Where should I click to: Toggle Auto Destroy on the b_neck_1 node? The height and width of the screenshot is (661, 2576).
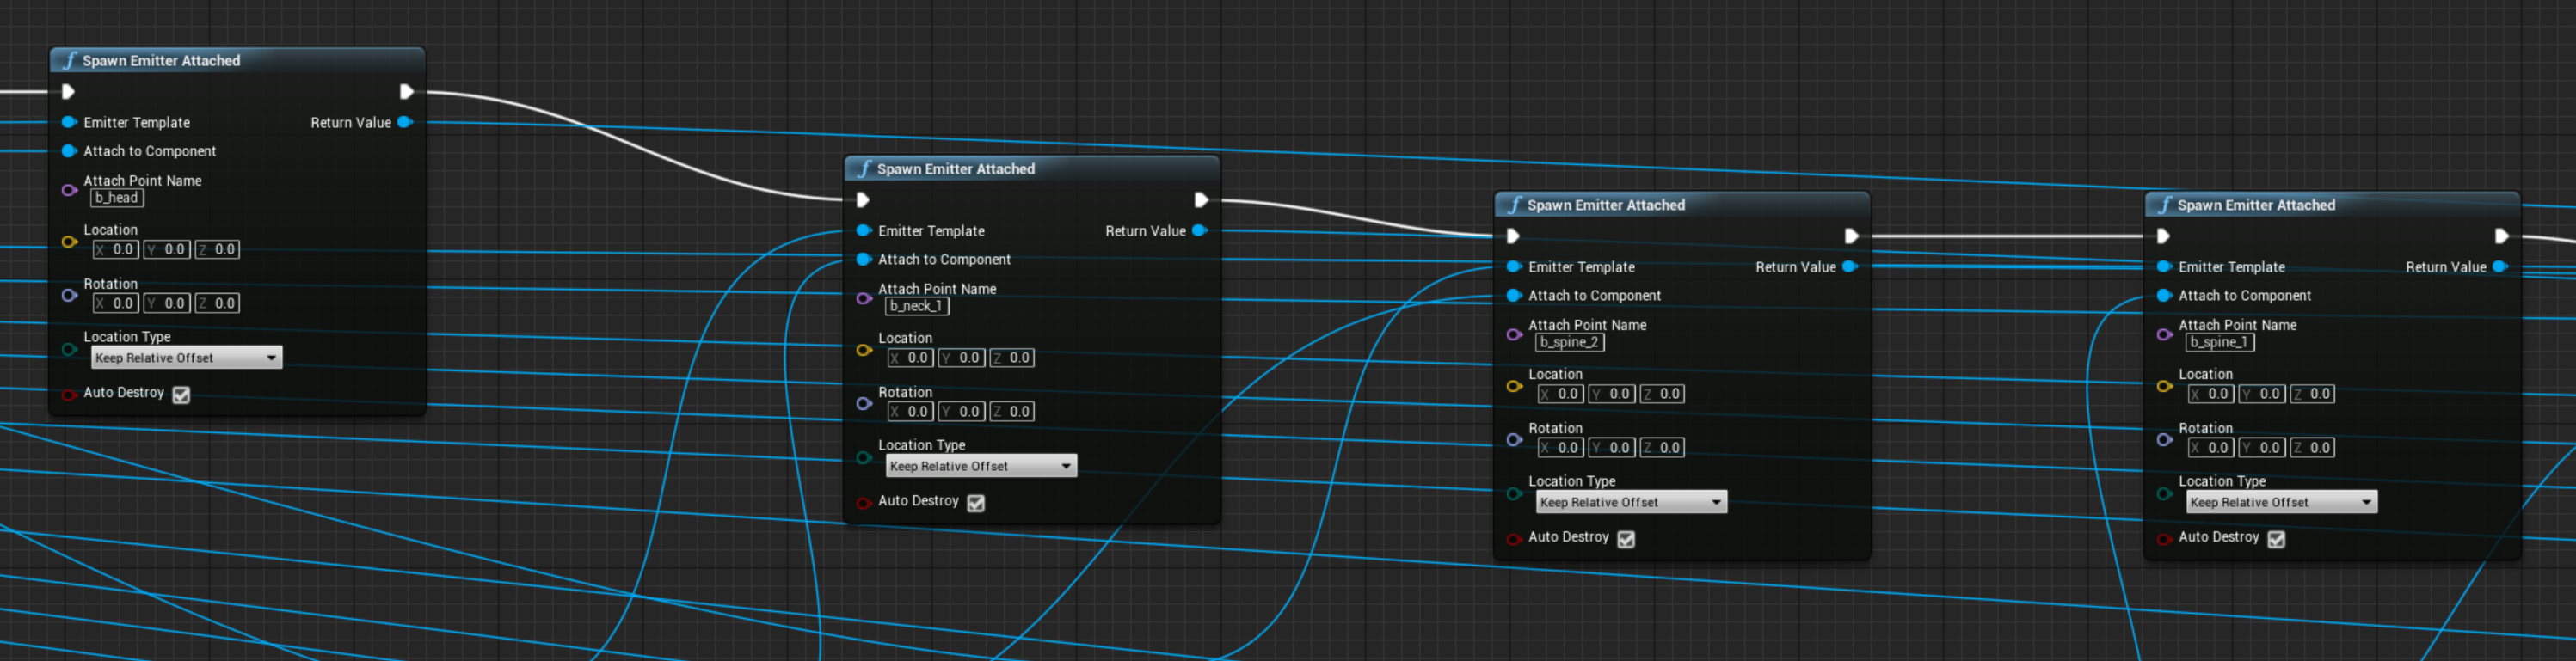[x=976, y=503]
